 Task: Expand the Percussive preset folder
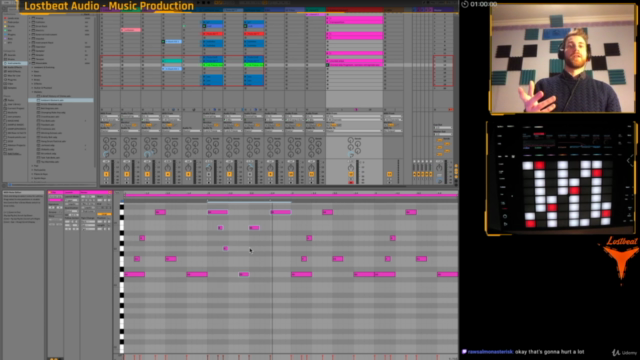[33, 170]
